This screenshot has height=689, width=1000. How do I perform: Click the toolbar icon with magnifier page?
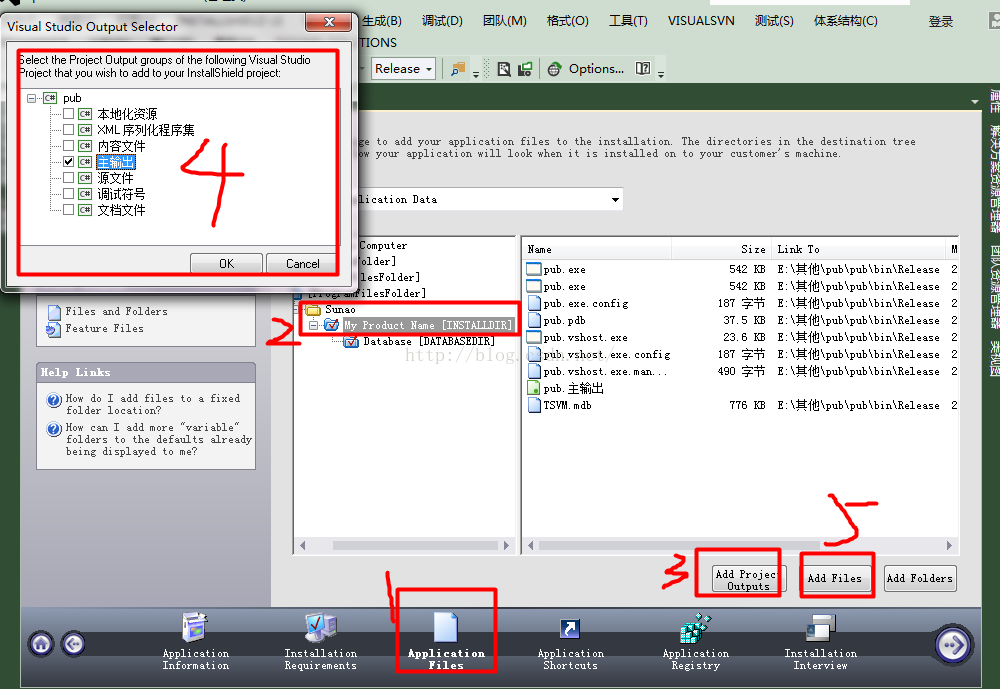pos(504,69)
